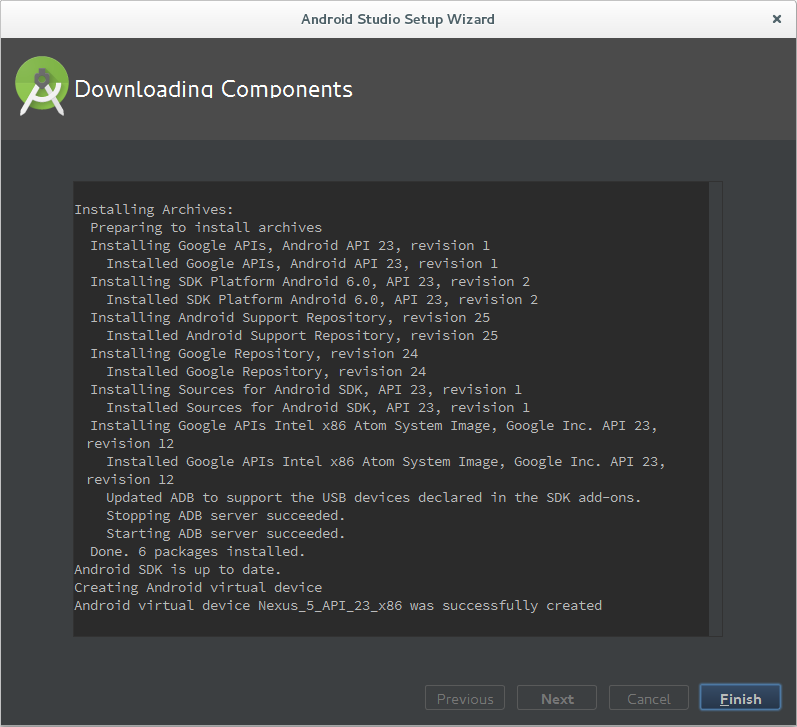Click 'Installed Android Support Repository, revision 25' line
Image resolution: width=797 pixels, height=727 pixels.
pyautogui.click(x=302, y=336)
